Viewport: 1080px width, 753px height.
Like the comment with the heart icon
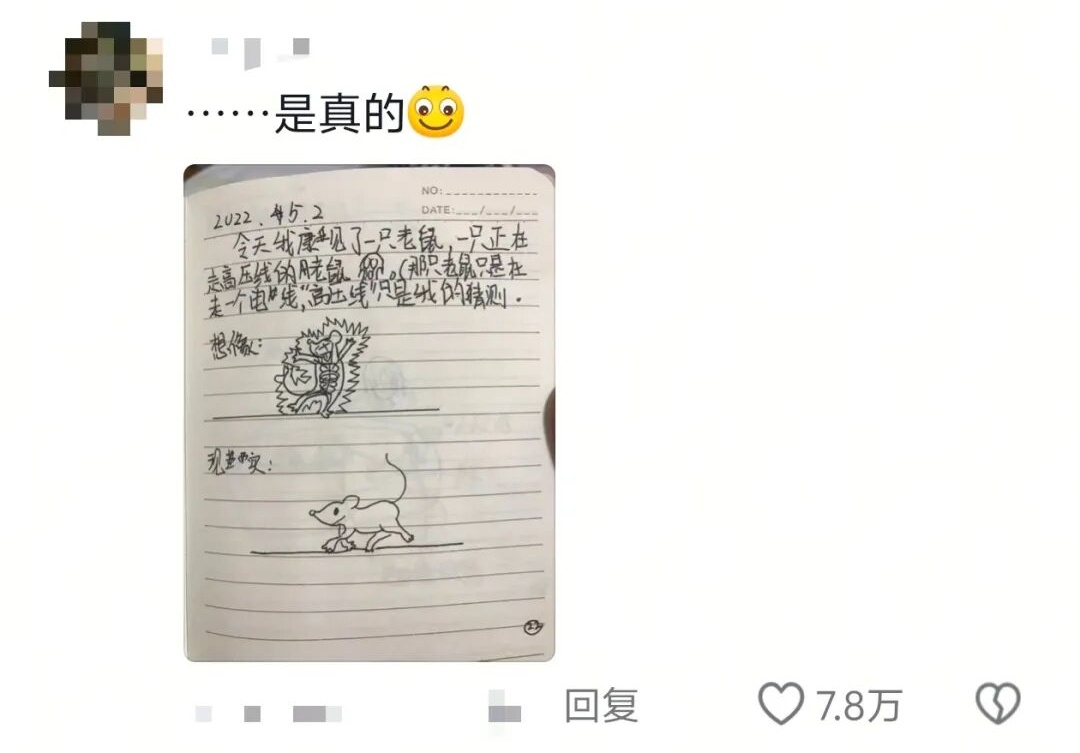(780, 703)
